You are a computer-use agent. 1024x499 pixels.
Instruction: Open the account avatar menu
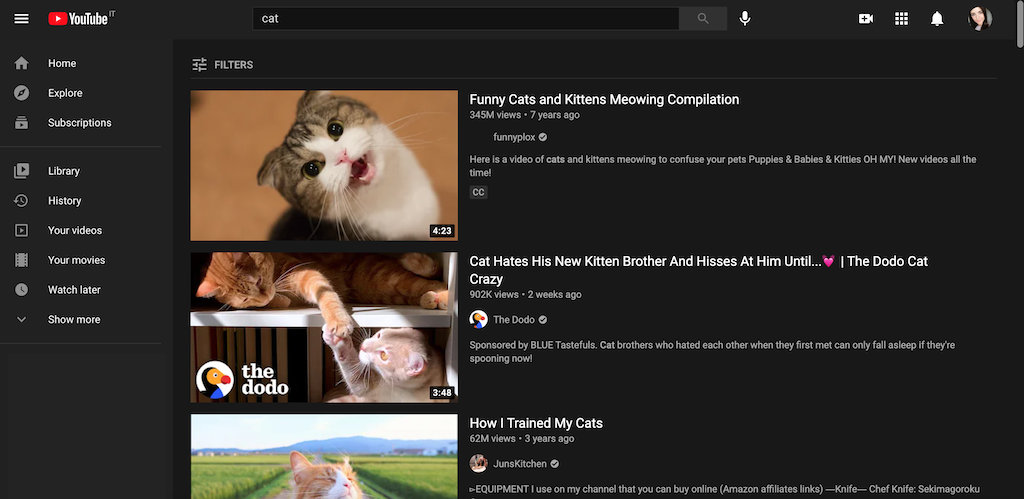tap(980, 18)
